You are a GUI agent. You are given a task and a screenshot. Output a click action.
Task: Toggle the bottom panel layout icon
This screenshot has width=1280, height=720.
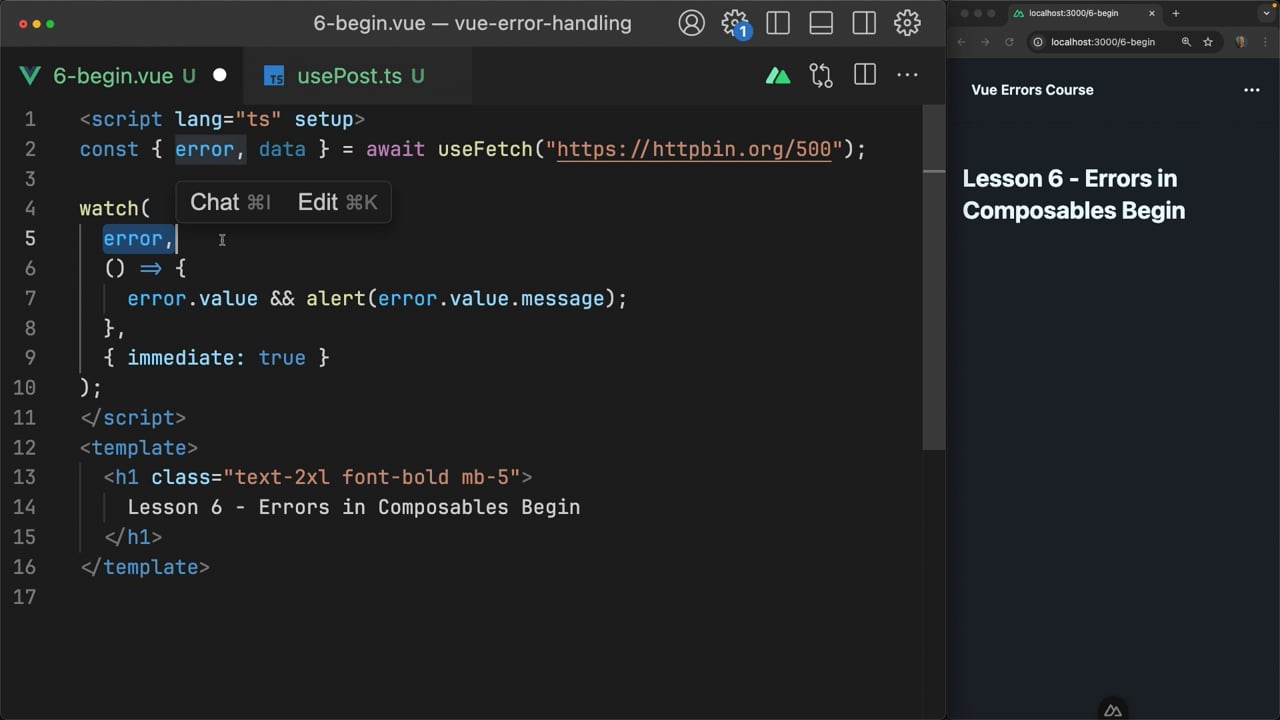[x=821, y=23]
